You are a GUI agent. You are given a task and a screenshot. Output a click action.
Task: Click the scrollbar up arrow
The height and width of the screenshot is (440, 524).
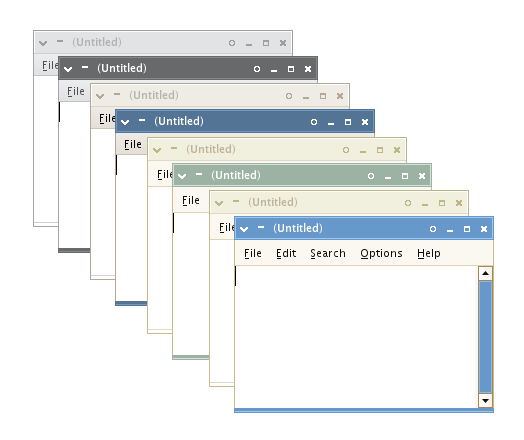[485, 273]
